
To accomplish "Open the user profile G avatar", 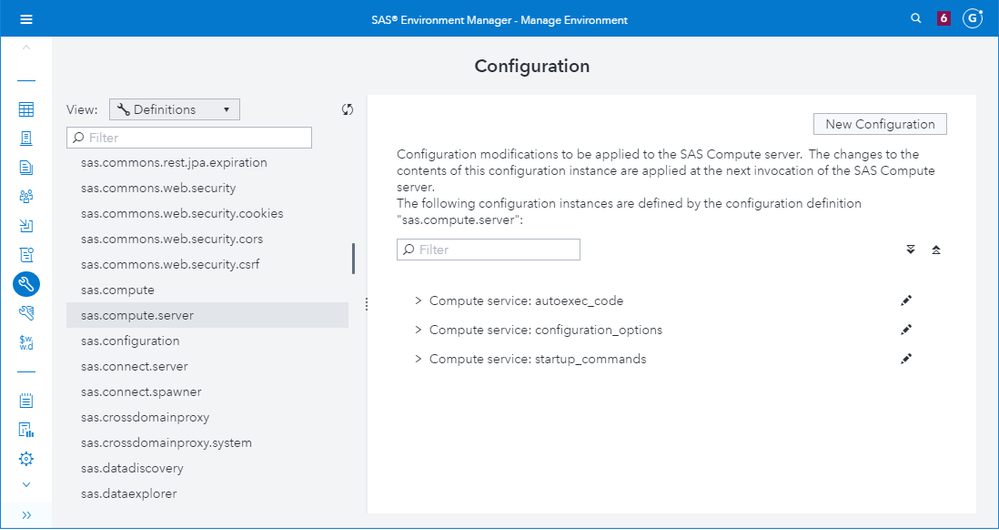I will click(972, 19).
